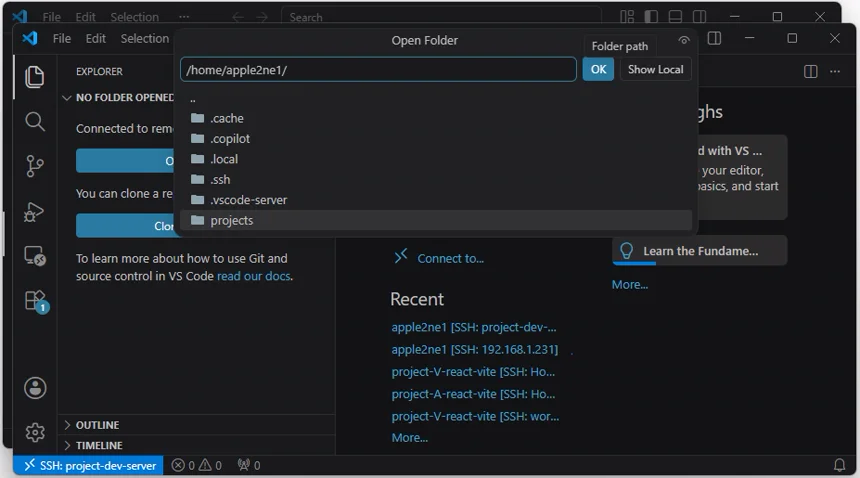Open the editor More Actions ellipsis

(x=835, y=71)
